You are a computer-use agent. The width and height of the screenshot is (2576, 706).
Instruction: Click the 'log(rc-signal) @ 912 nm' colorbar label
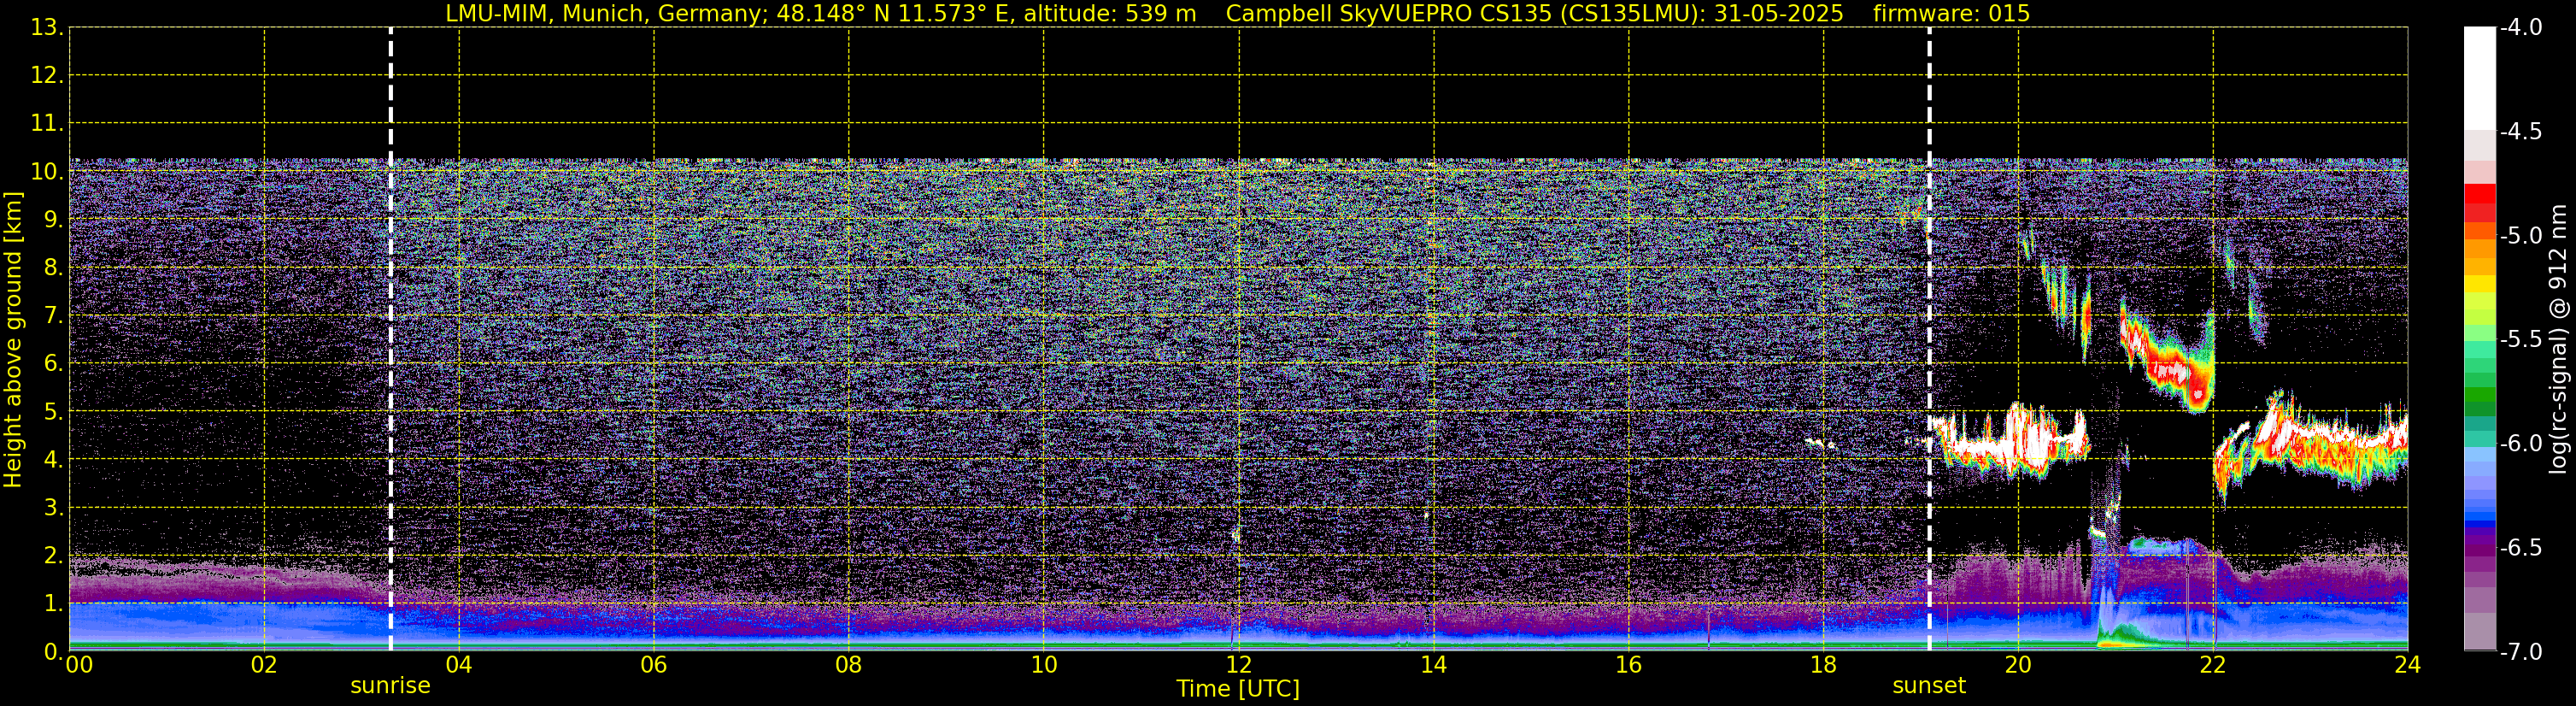pos(2558,339)
